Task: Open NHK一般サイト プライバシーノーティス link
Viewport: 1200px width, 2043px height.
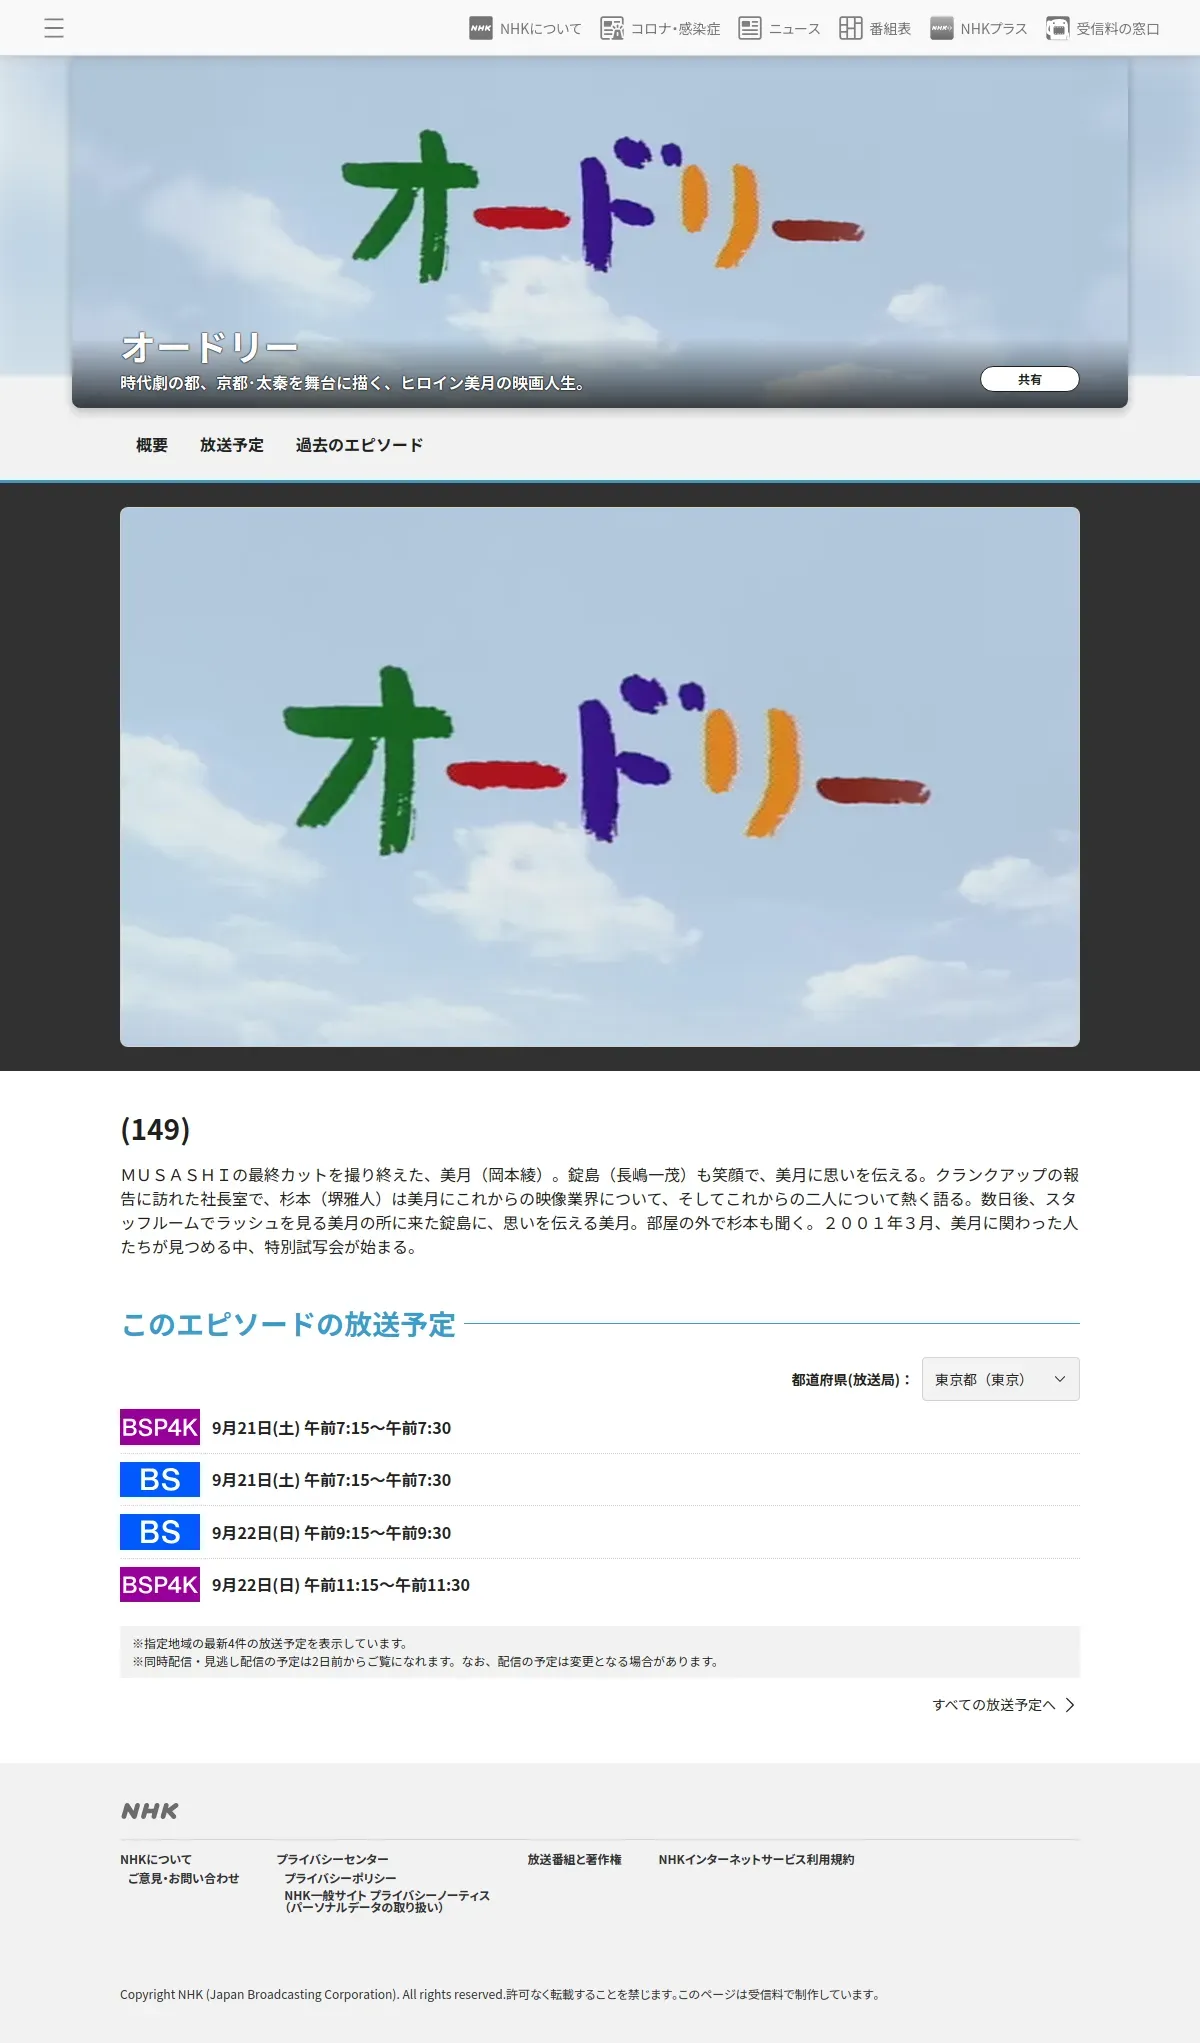Action: click(x=387, y=1901)
